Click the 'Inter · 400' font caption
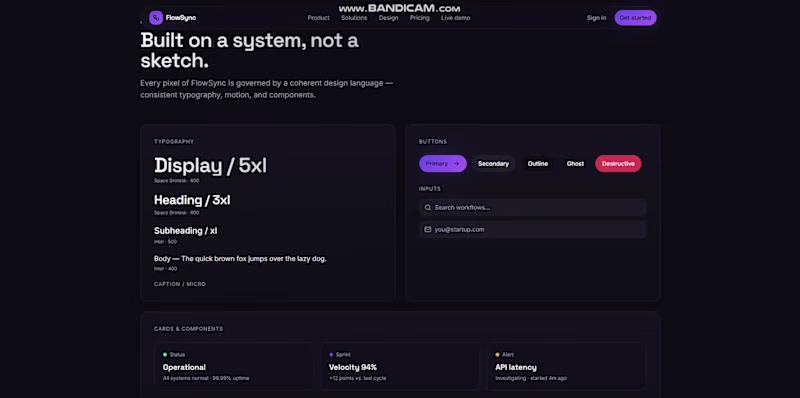This screenshot has width=800, height=398. point(165,269)
